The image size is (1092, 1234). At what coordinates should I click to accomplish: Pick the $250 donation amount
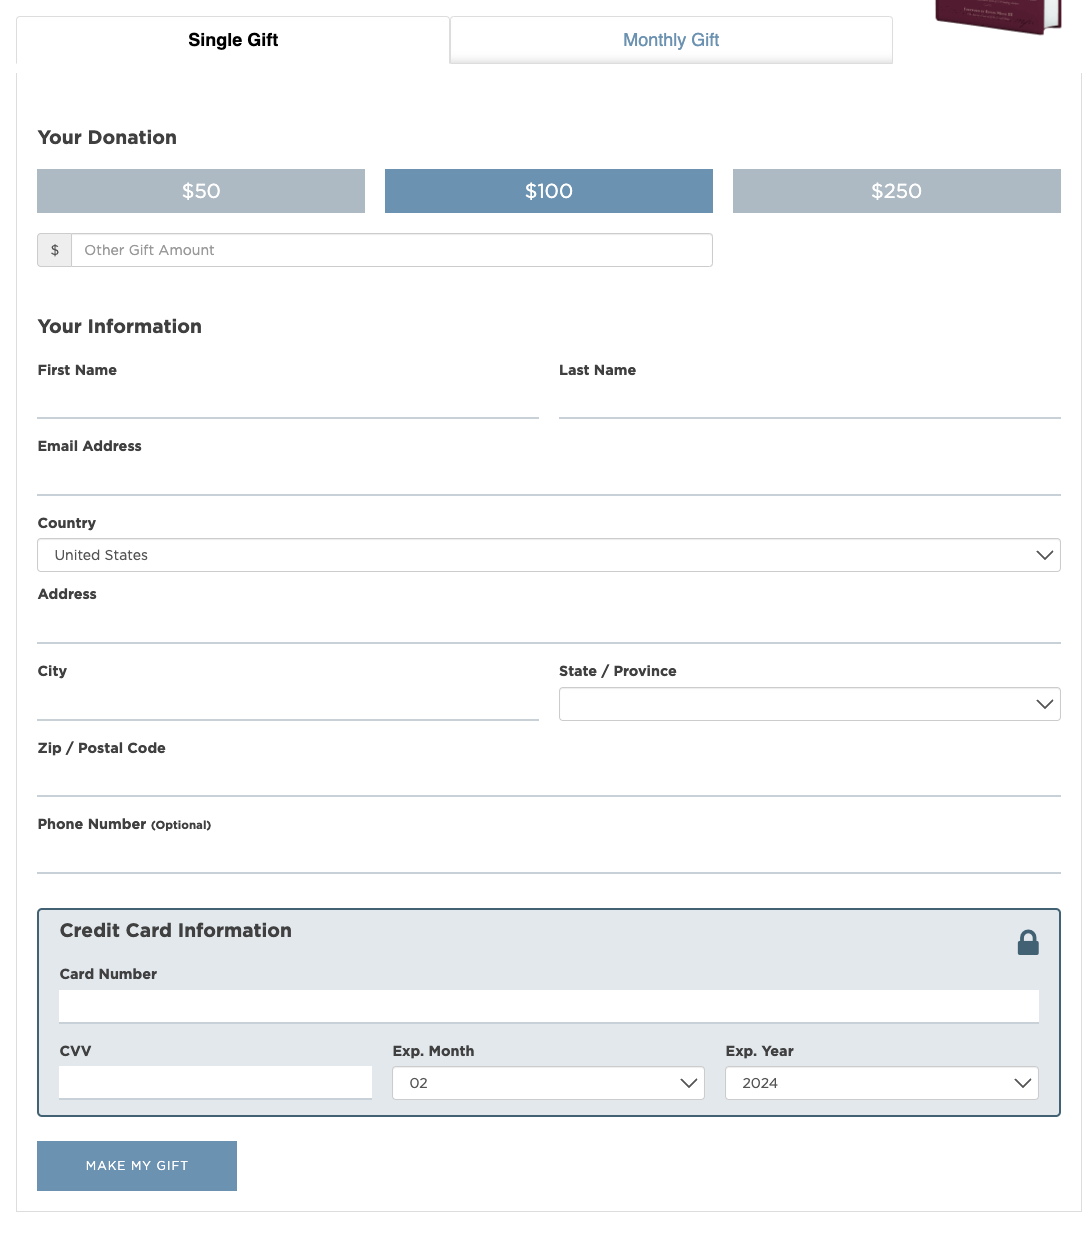(896, 191)
